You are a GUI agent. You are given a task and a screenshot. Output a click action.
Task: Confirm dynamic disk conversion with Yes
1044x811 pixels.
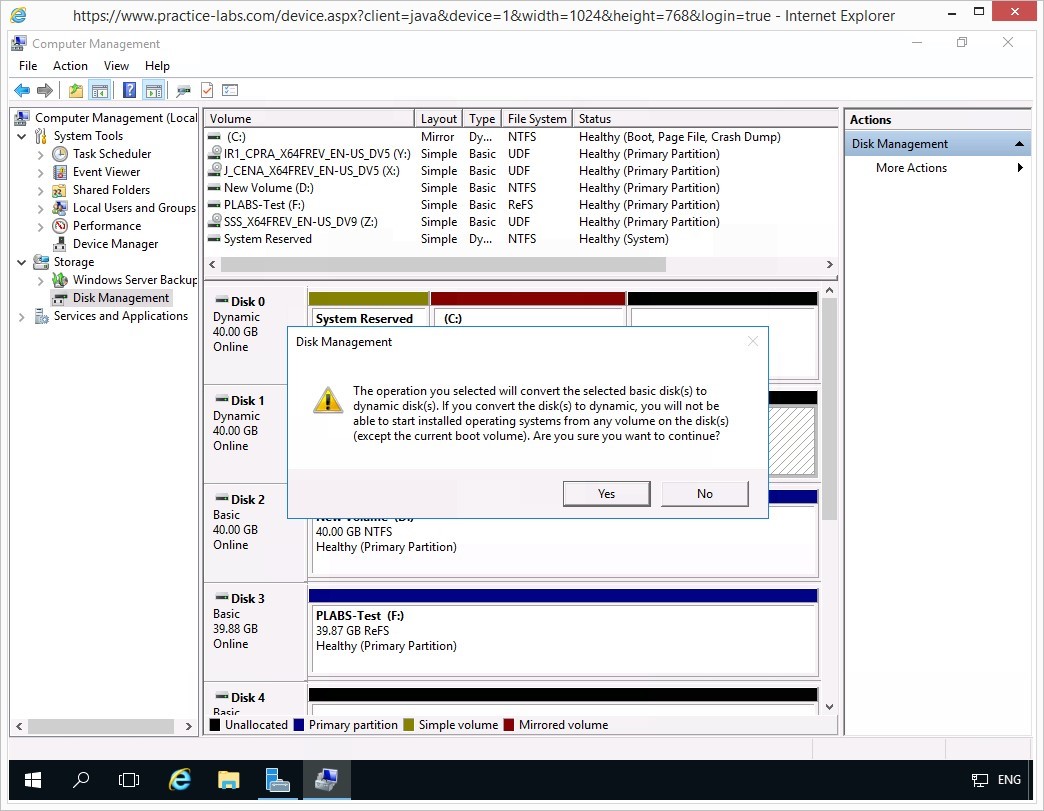pyautogui.click(x=606, y=494)
